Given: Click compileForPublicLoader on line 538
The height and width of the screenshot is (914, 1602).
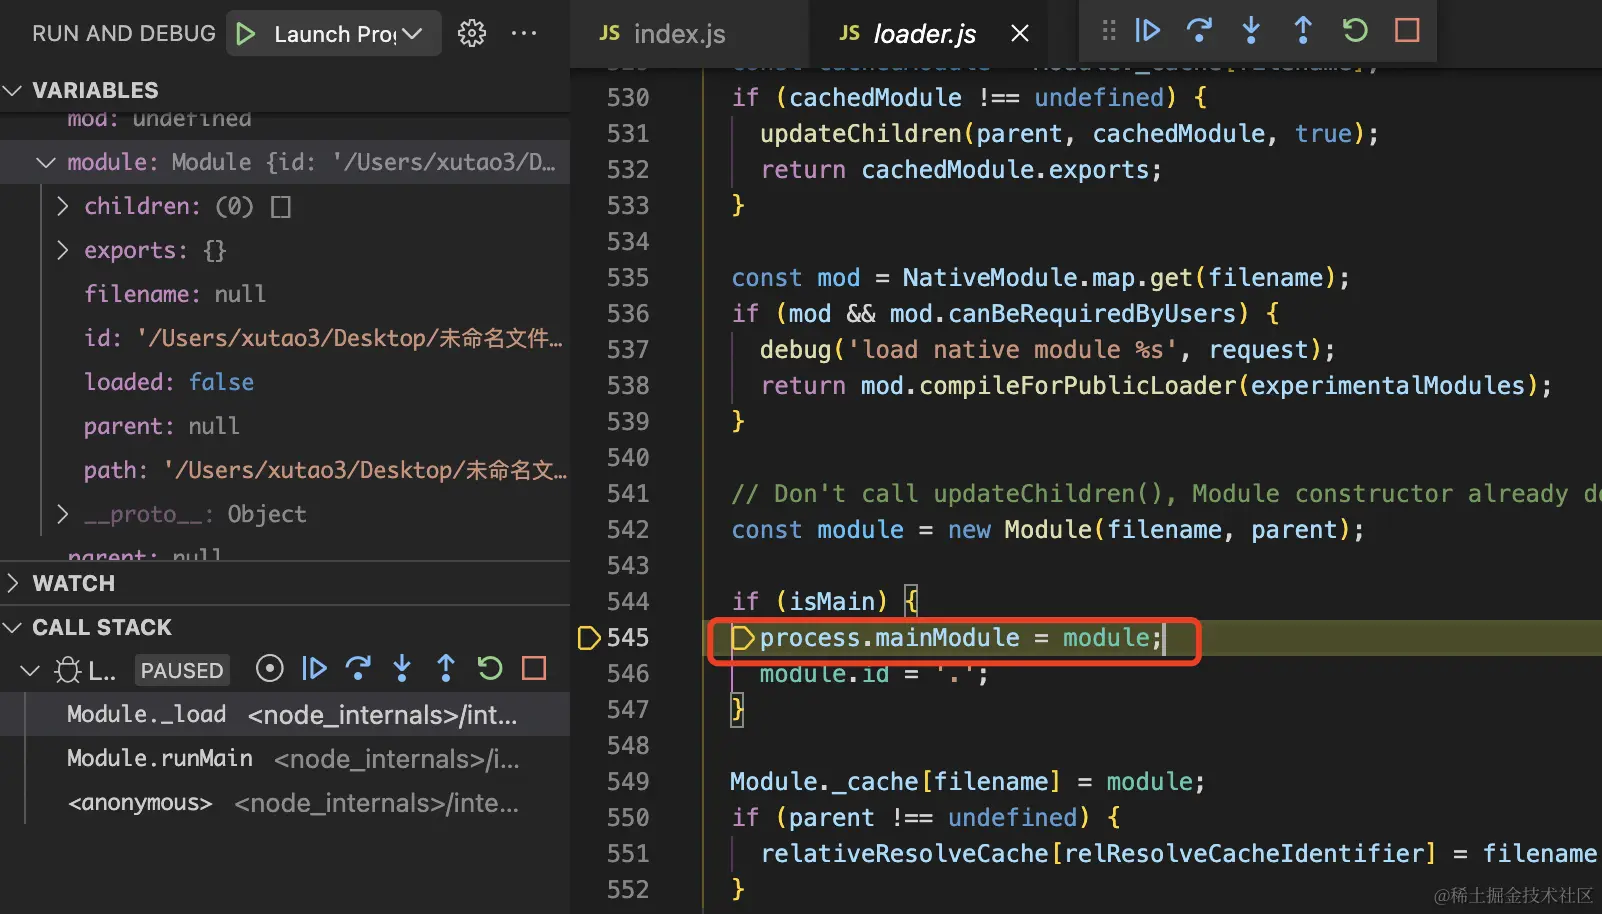Looking at the screenshot, I should click(x=1078, y=386).
